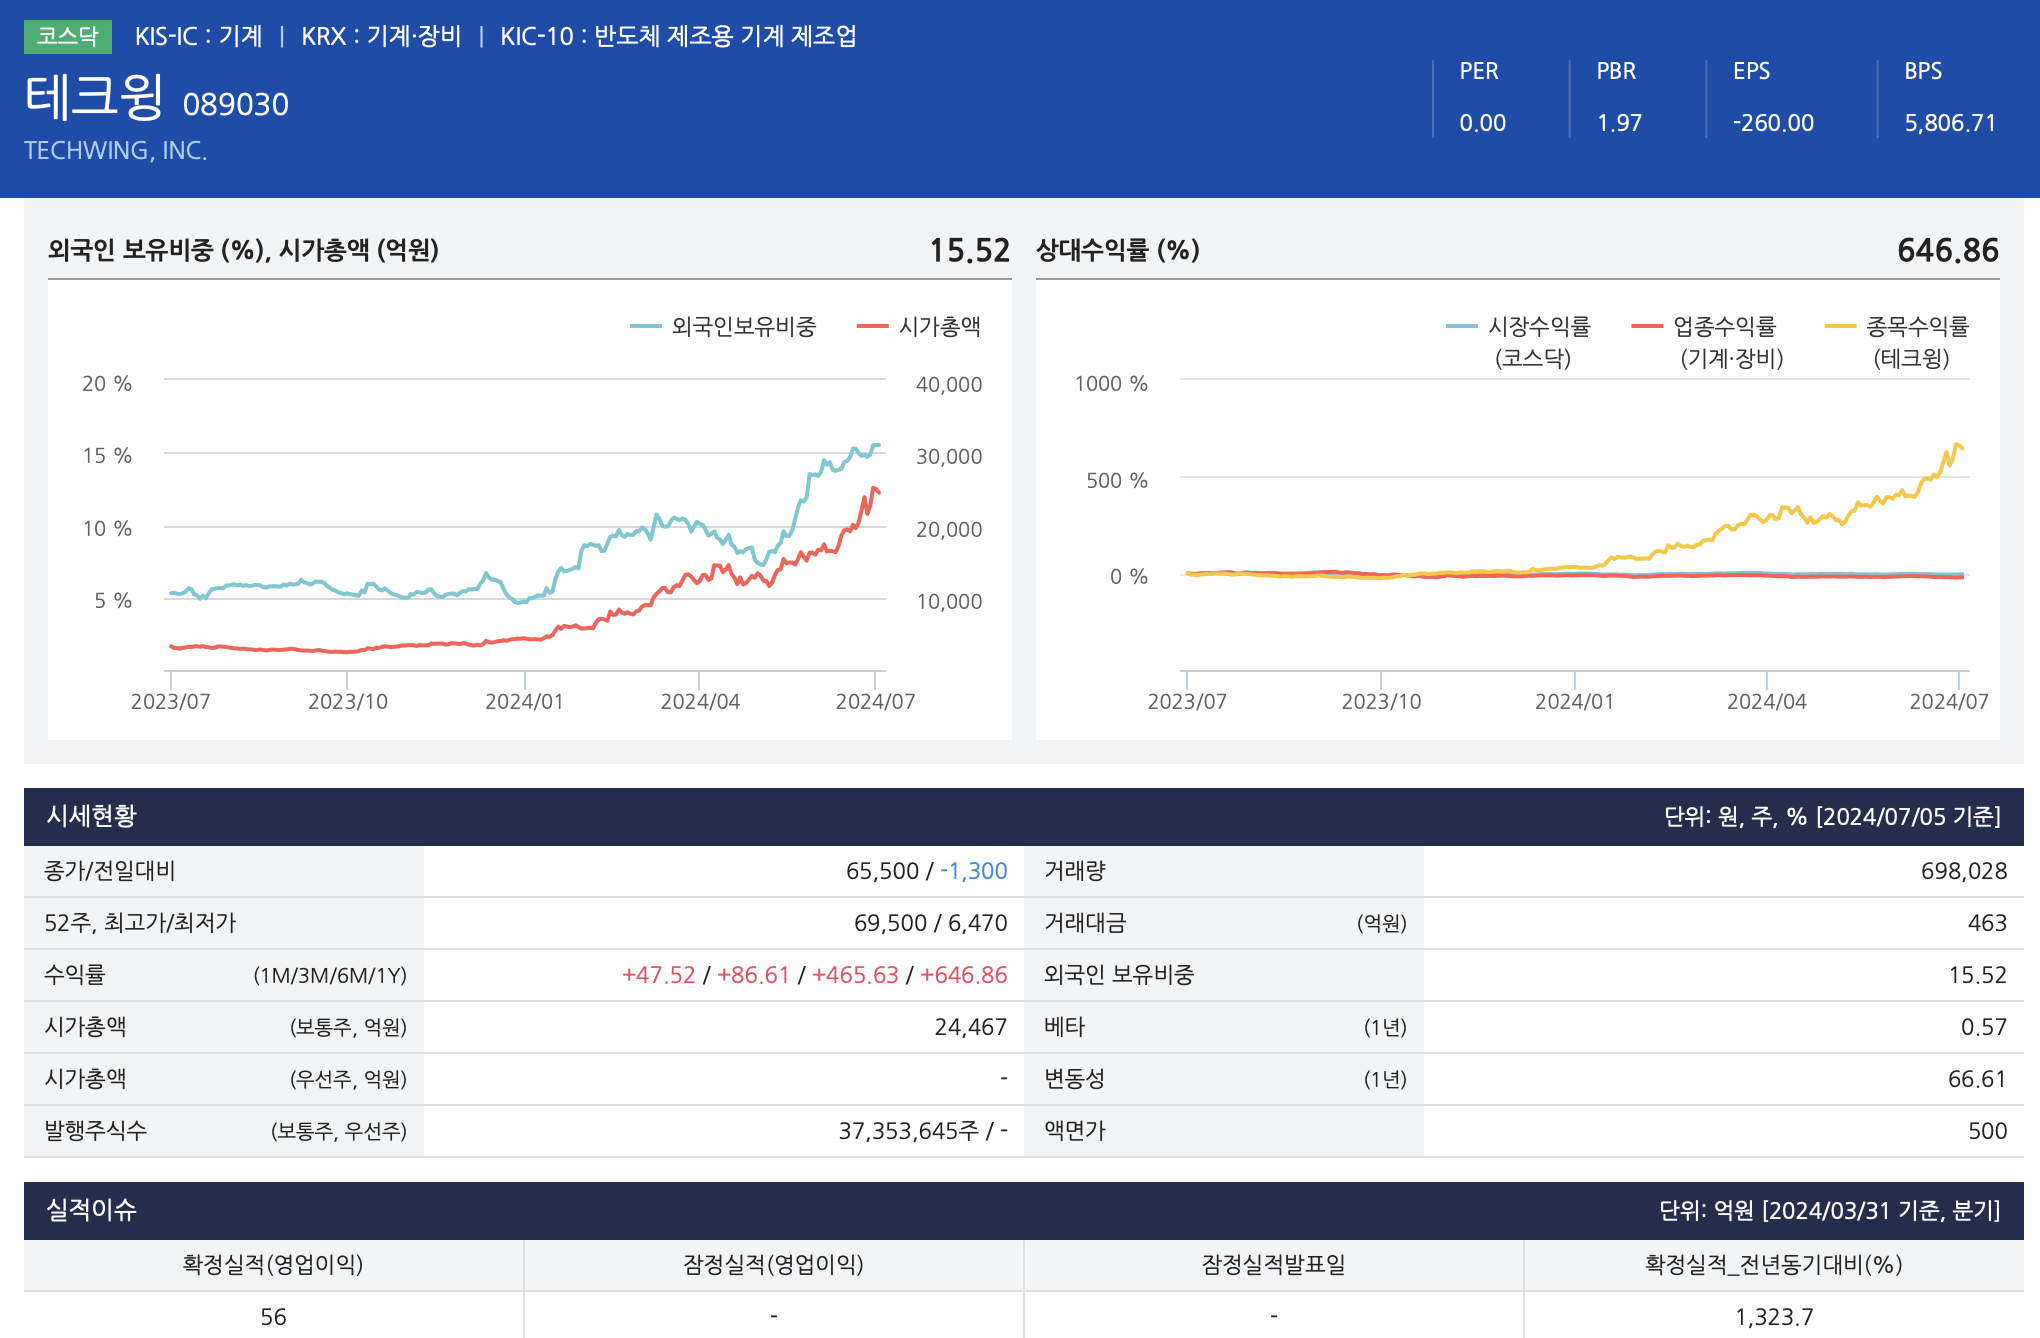Click the 잠정실적발표일 column header

(1273, 1265)
